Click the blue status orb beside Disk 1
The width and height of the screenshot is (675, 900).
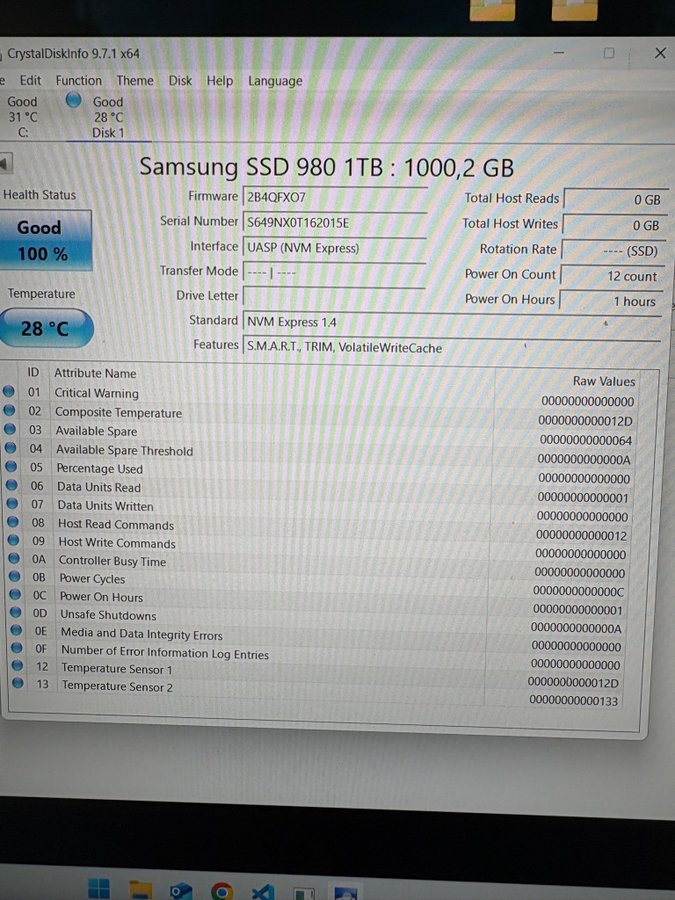[73, 100]
